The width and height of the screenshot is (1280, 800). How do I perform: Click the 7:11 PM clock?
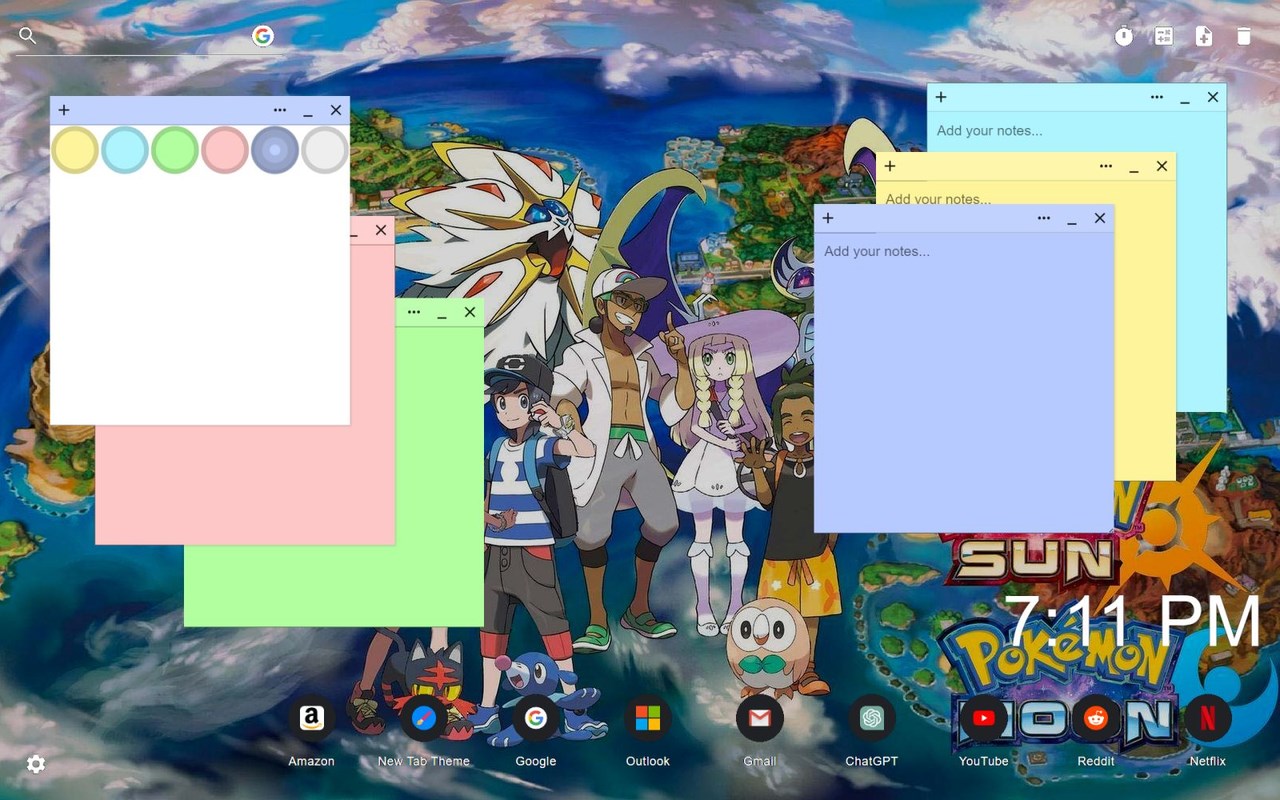click(x=1133, y=621)
